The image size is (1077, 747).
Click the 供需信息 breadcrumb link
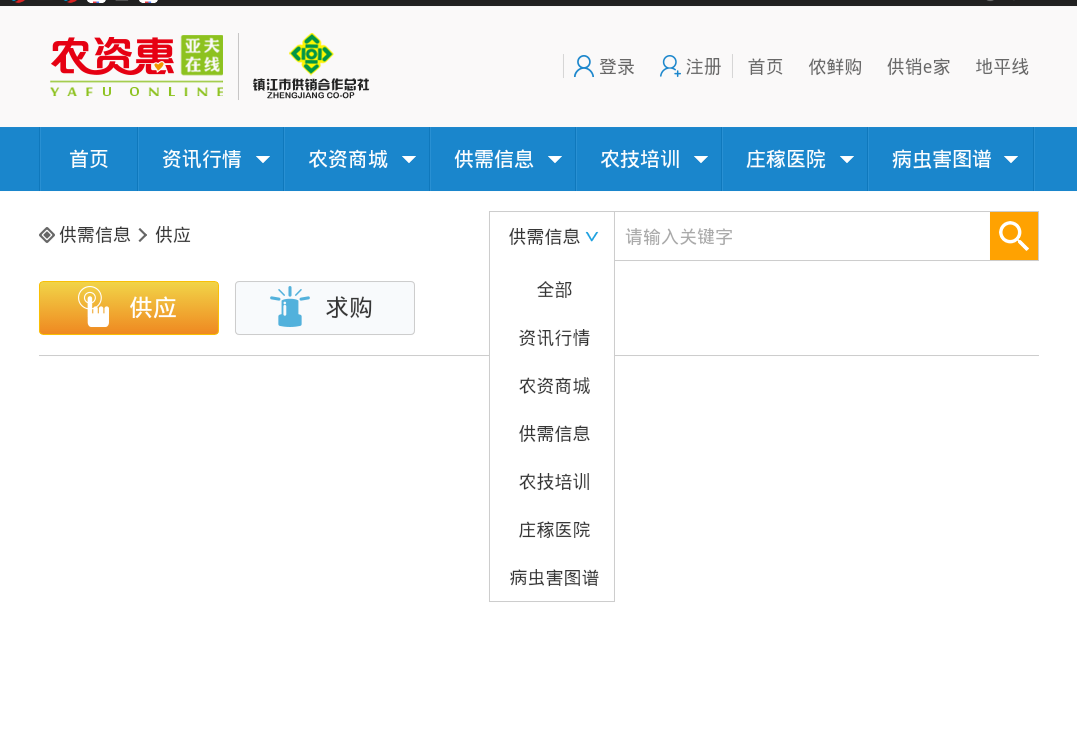click(x=95, y=235)
